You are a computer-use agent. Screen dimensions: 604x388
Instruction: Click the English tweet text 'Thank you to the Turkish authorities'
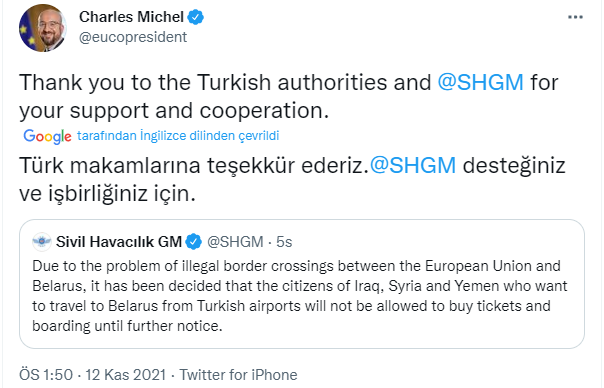(225, 82)
